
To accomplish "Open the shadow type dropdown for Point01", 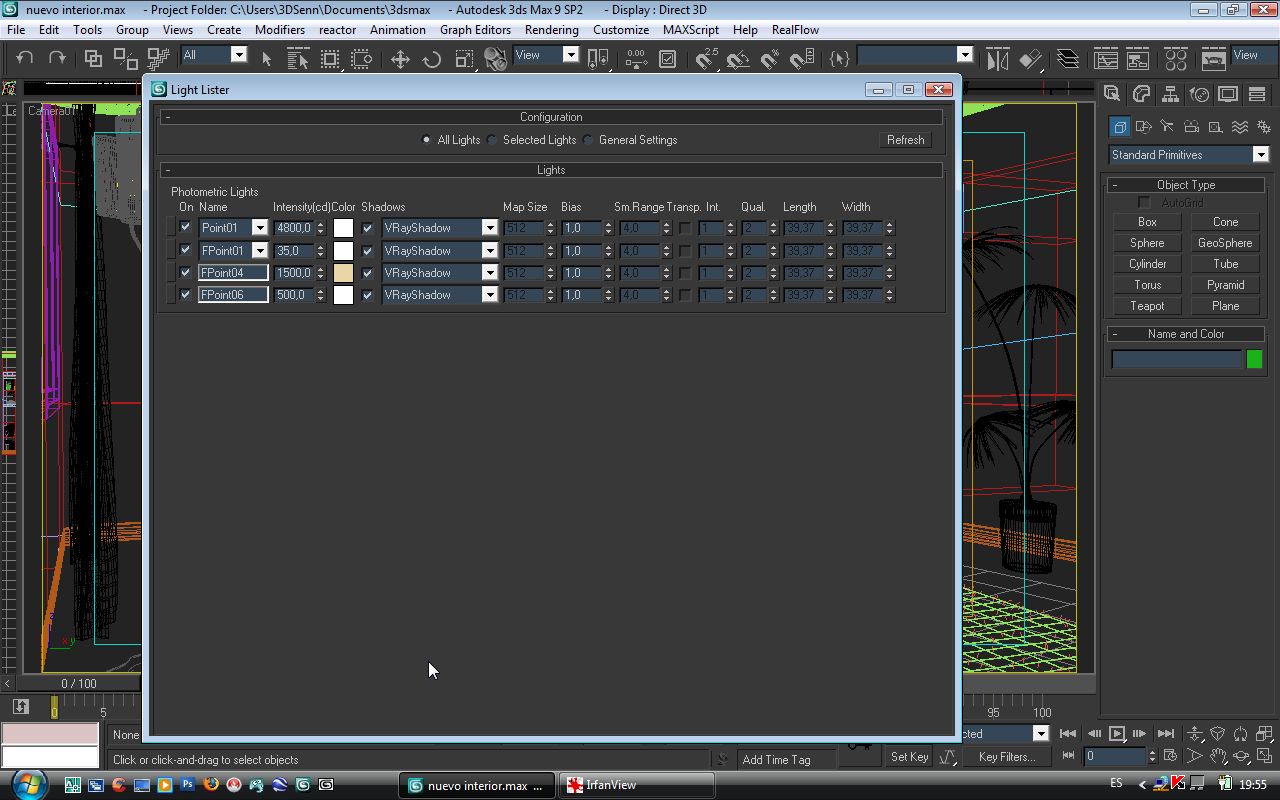I will (x=490, y=228).
